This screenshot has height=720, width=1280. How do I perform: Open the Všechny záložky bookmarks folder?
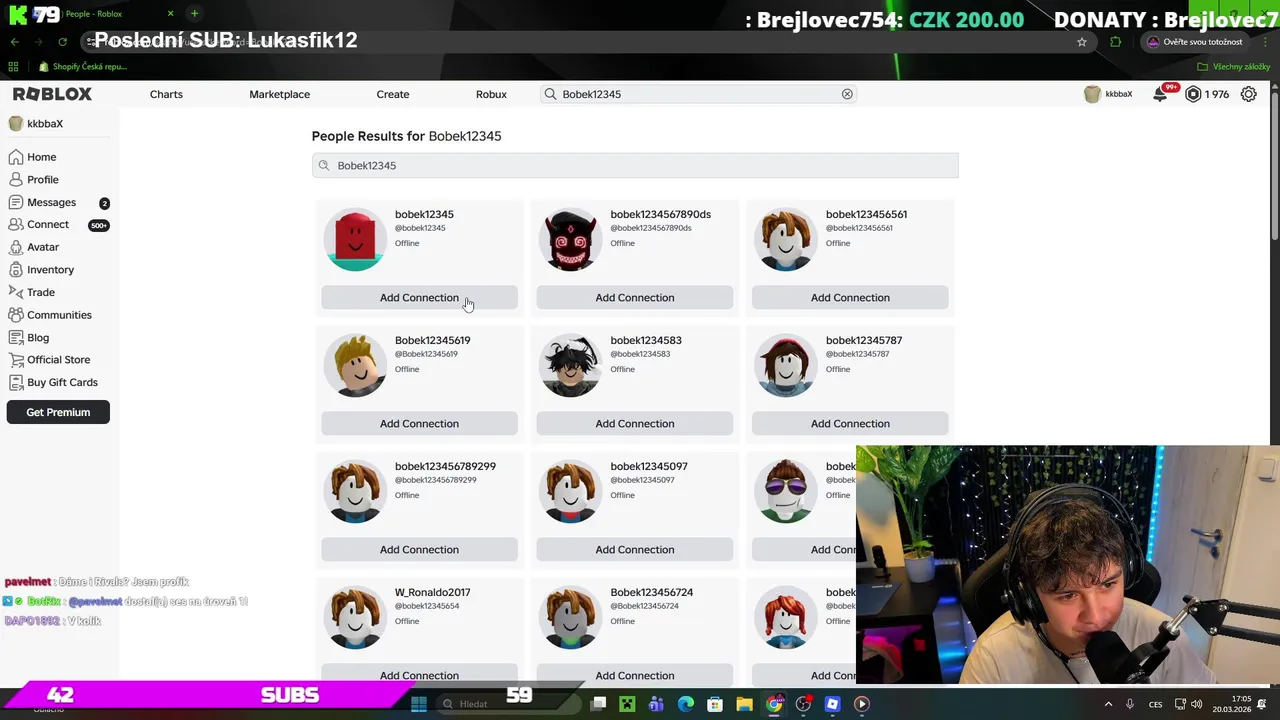1234,67
